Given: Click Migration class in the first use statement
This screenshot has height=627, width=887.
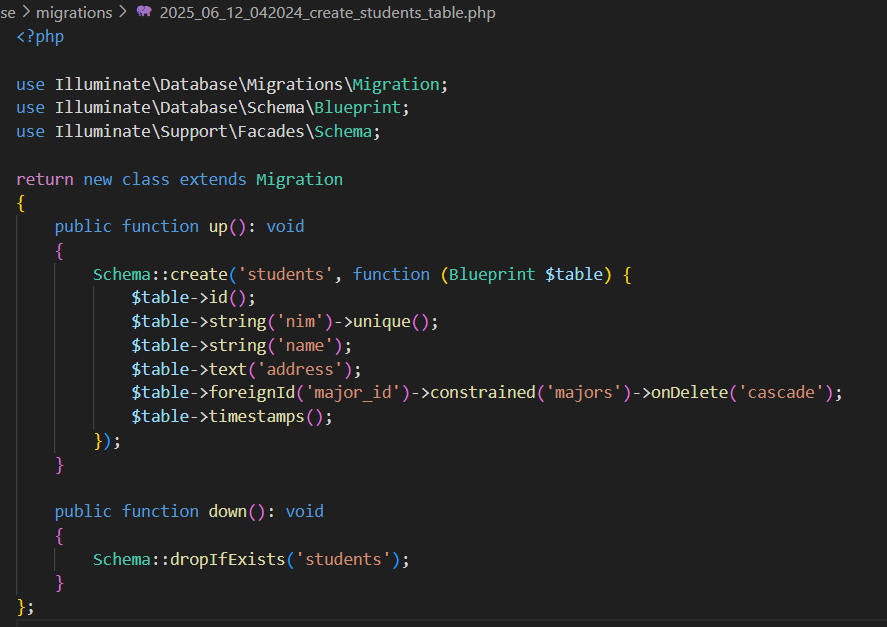Looking at the screenshot, I should click(x=395, y=84).
